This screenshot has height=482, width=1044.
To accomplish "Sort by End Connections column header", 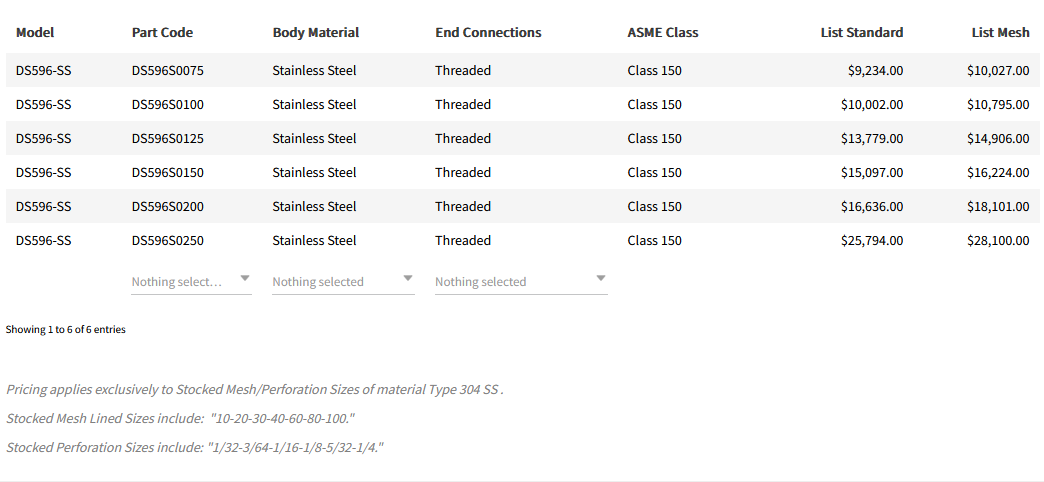I will click(x=488, y=32).
